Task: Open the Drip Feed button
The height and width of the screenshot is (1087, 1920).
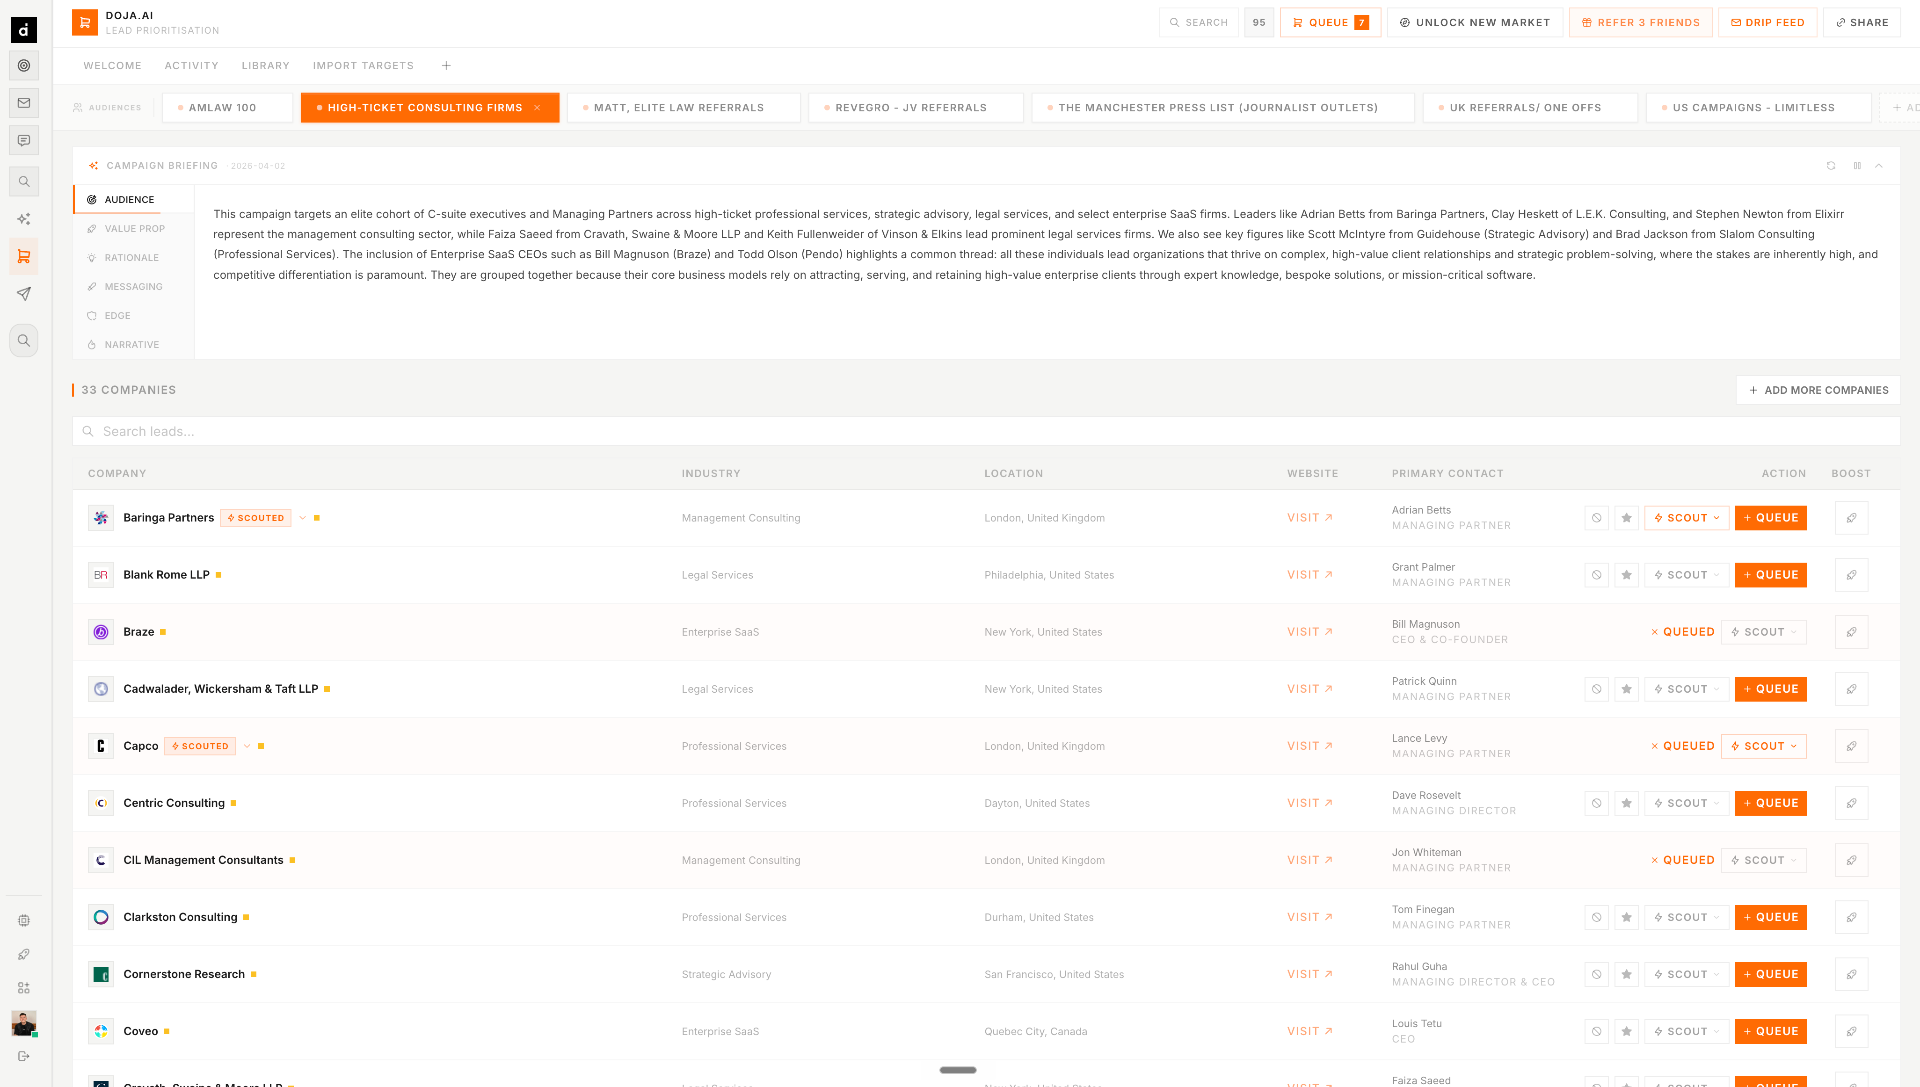Action: pos(1768,22)
